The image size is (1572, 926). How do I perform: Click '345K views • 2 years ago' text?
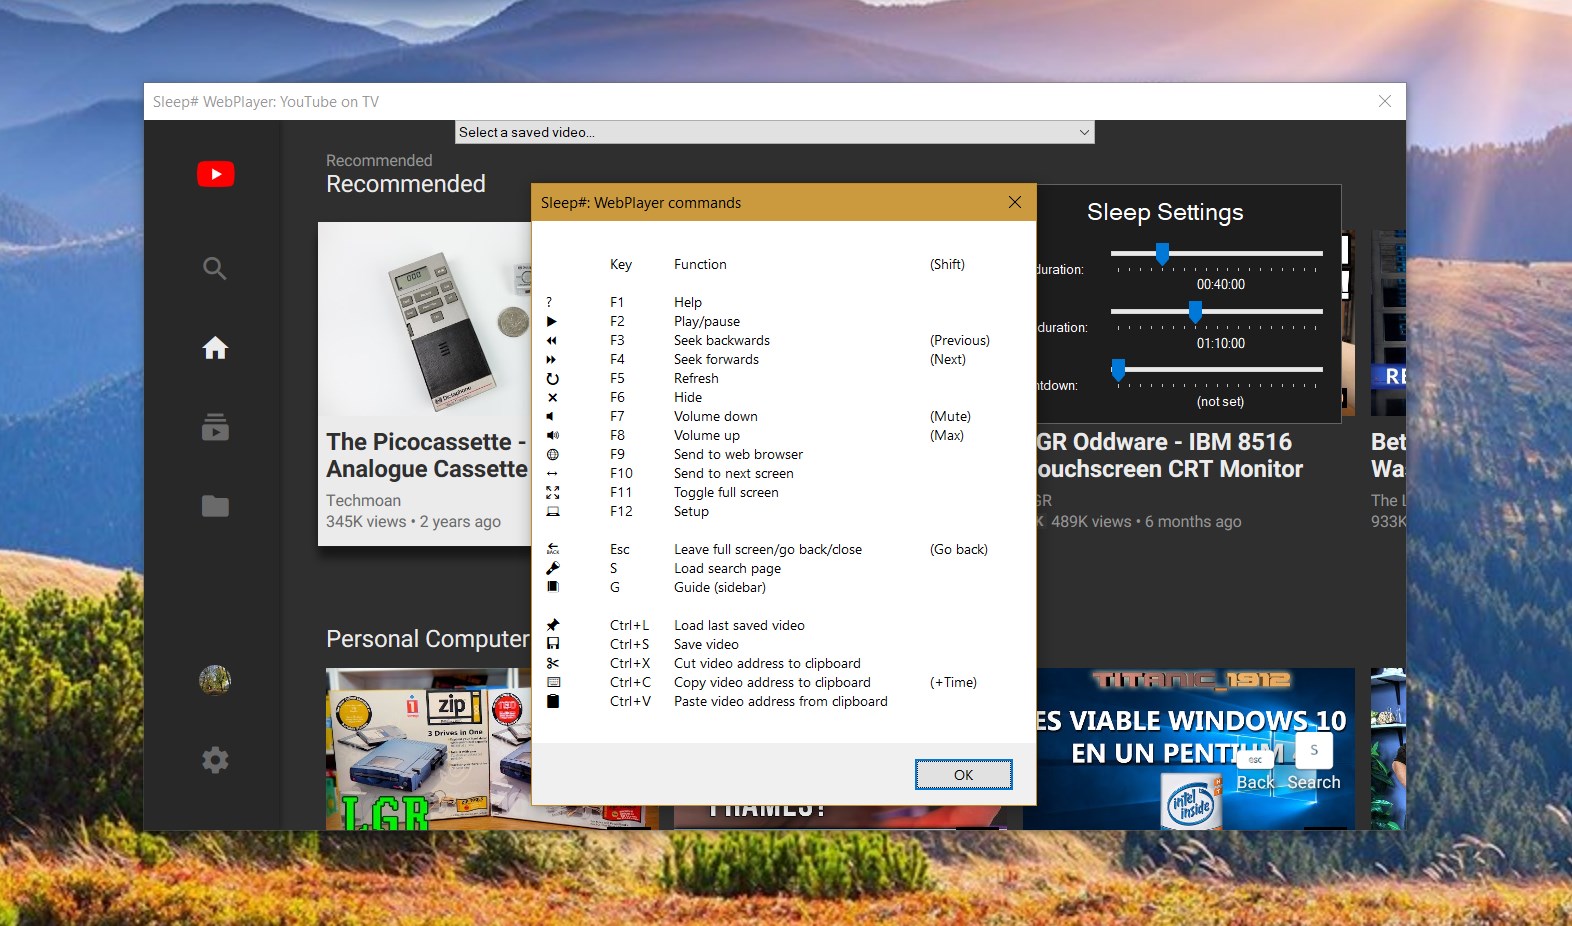[413, 521]
